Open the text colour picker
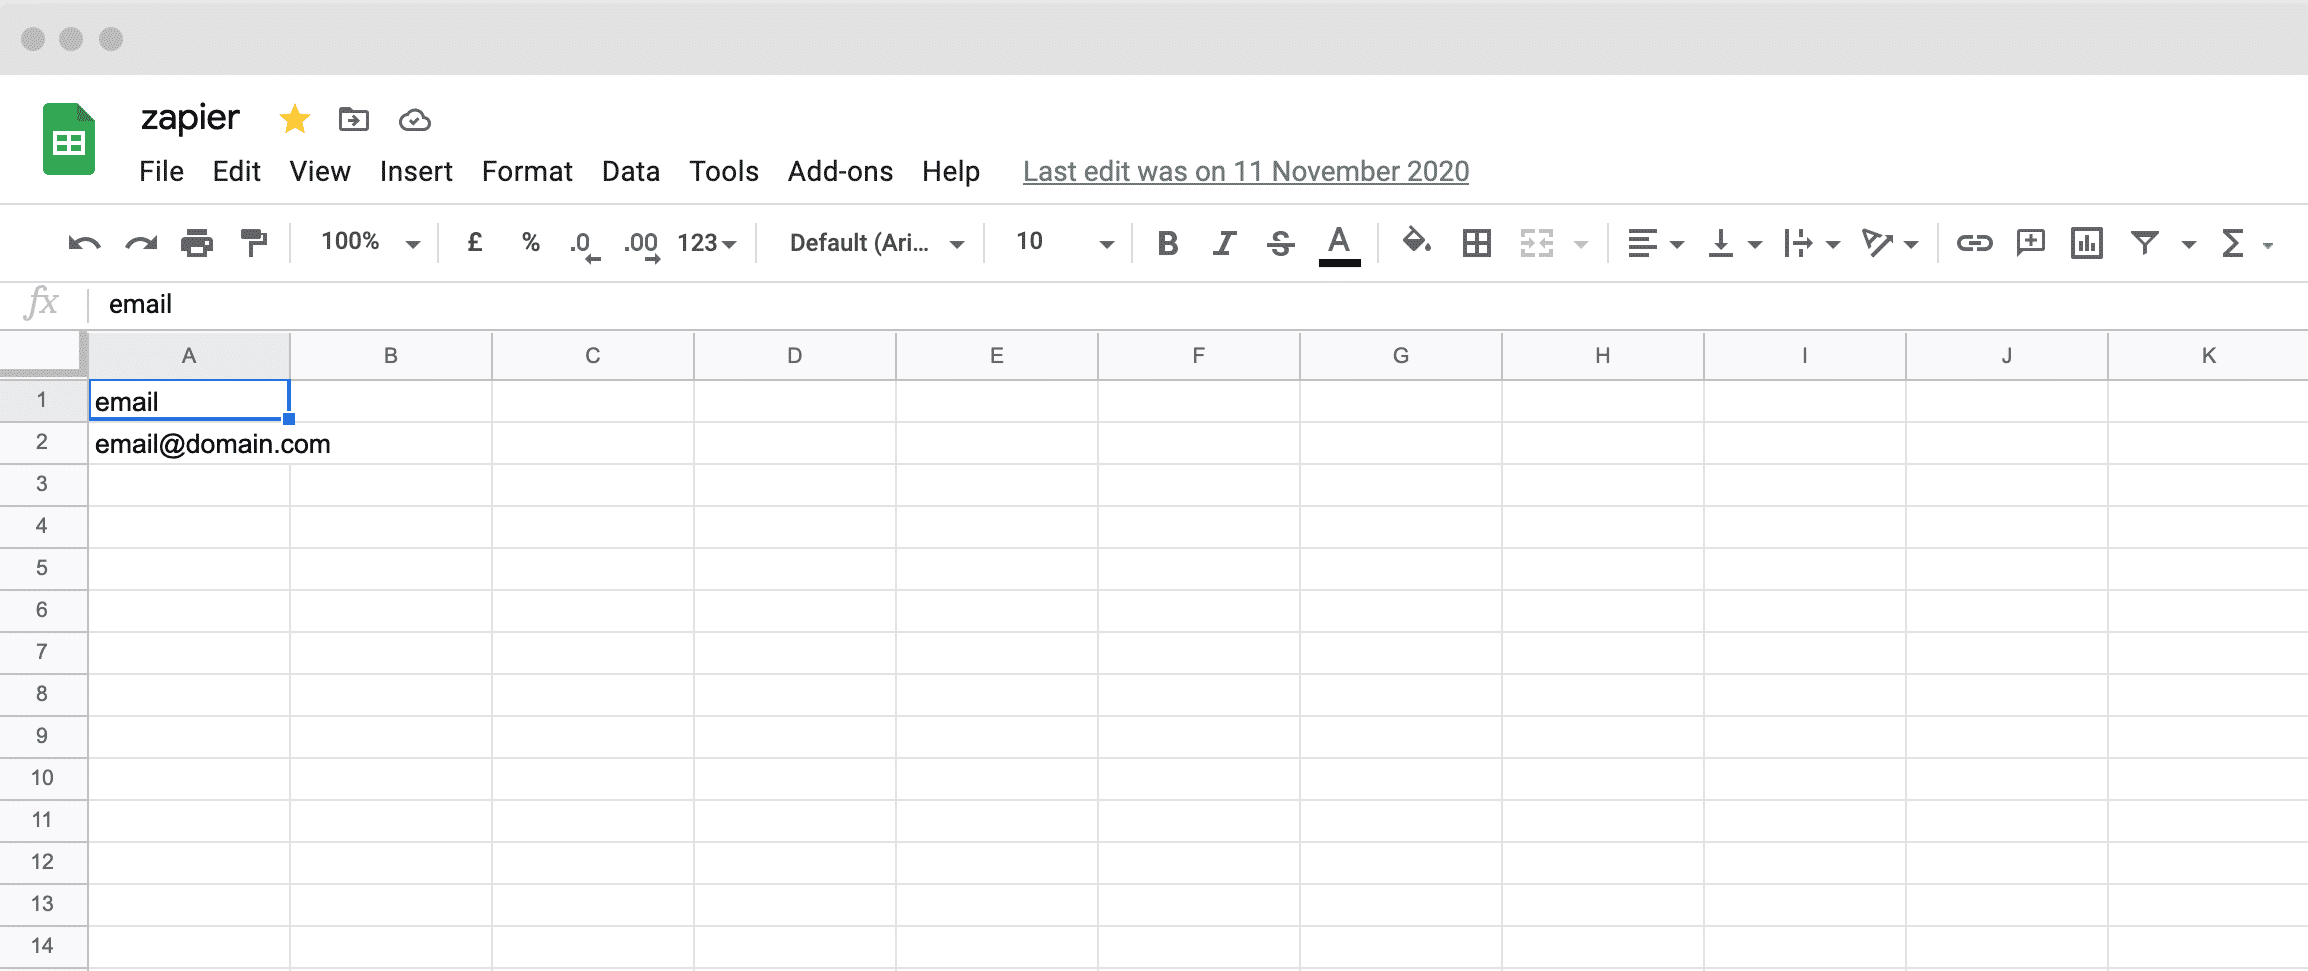Screen dimensions: 2308x971 pyautogui.click(x=1339, y=243)
